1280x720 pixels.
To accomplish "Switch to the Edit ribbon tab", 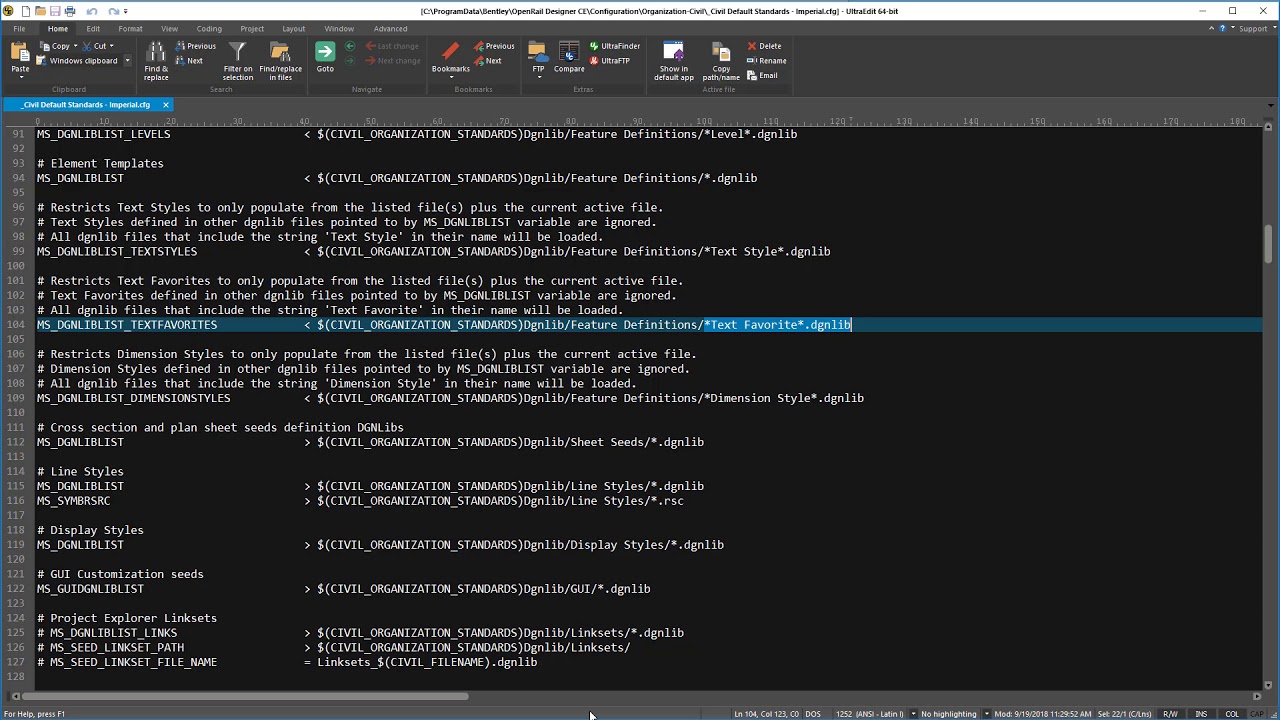I will tap(92, 28).
